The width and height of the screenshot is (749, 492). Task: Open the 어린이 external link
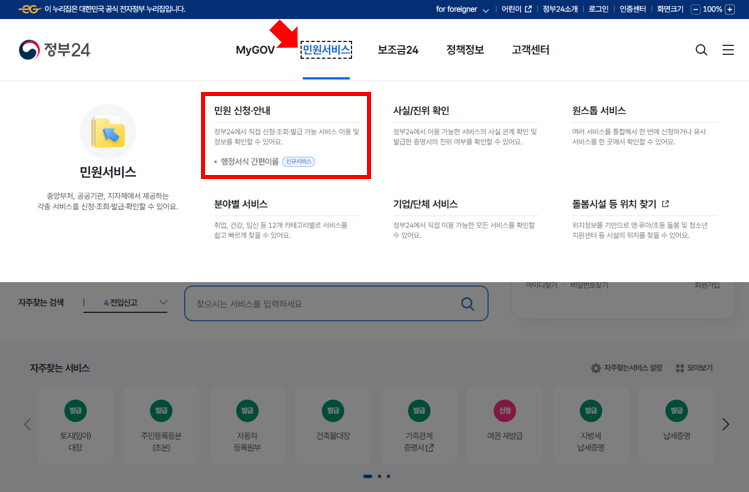pos(516,9)
